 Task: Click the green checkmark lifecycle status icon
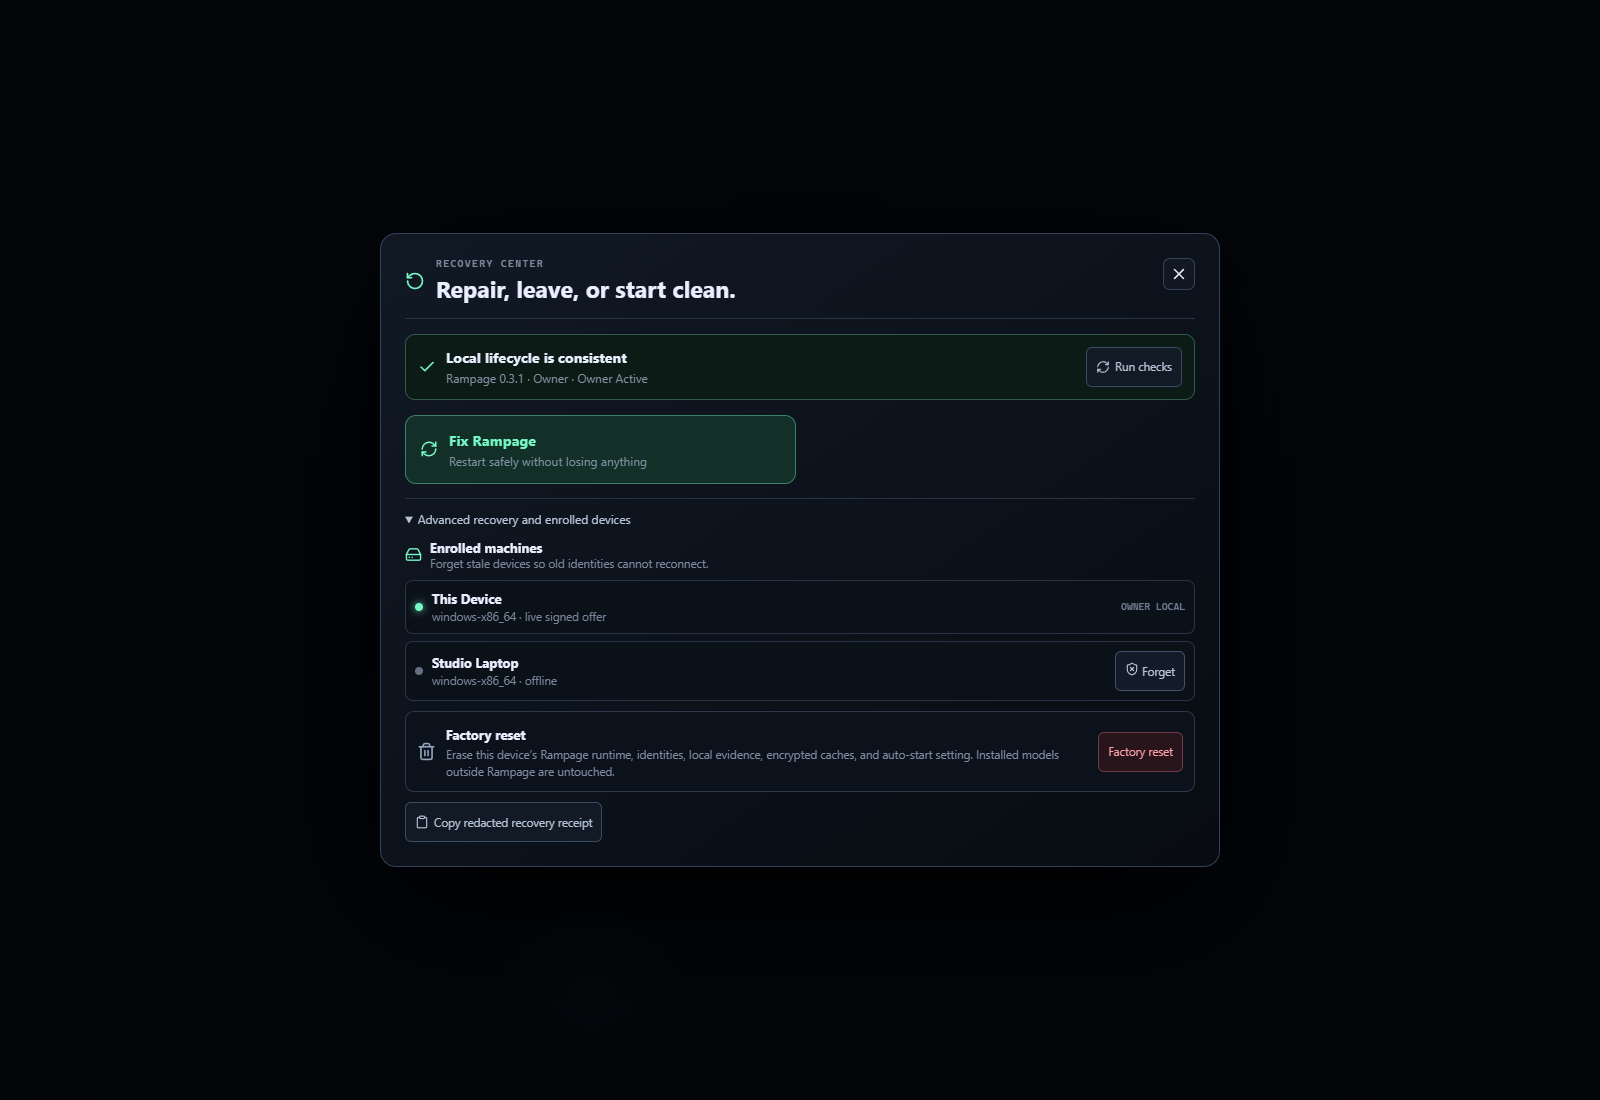pos(427,367)
